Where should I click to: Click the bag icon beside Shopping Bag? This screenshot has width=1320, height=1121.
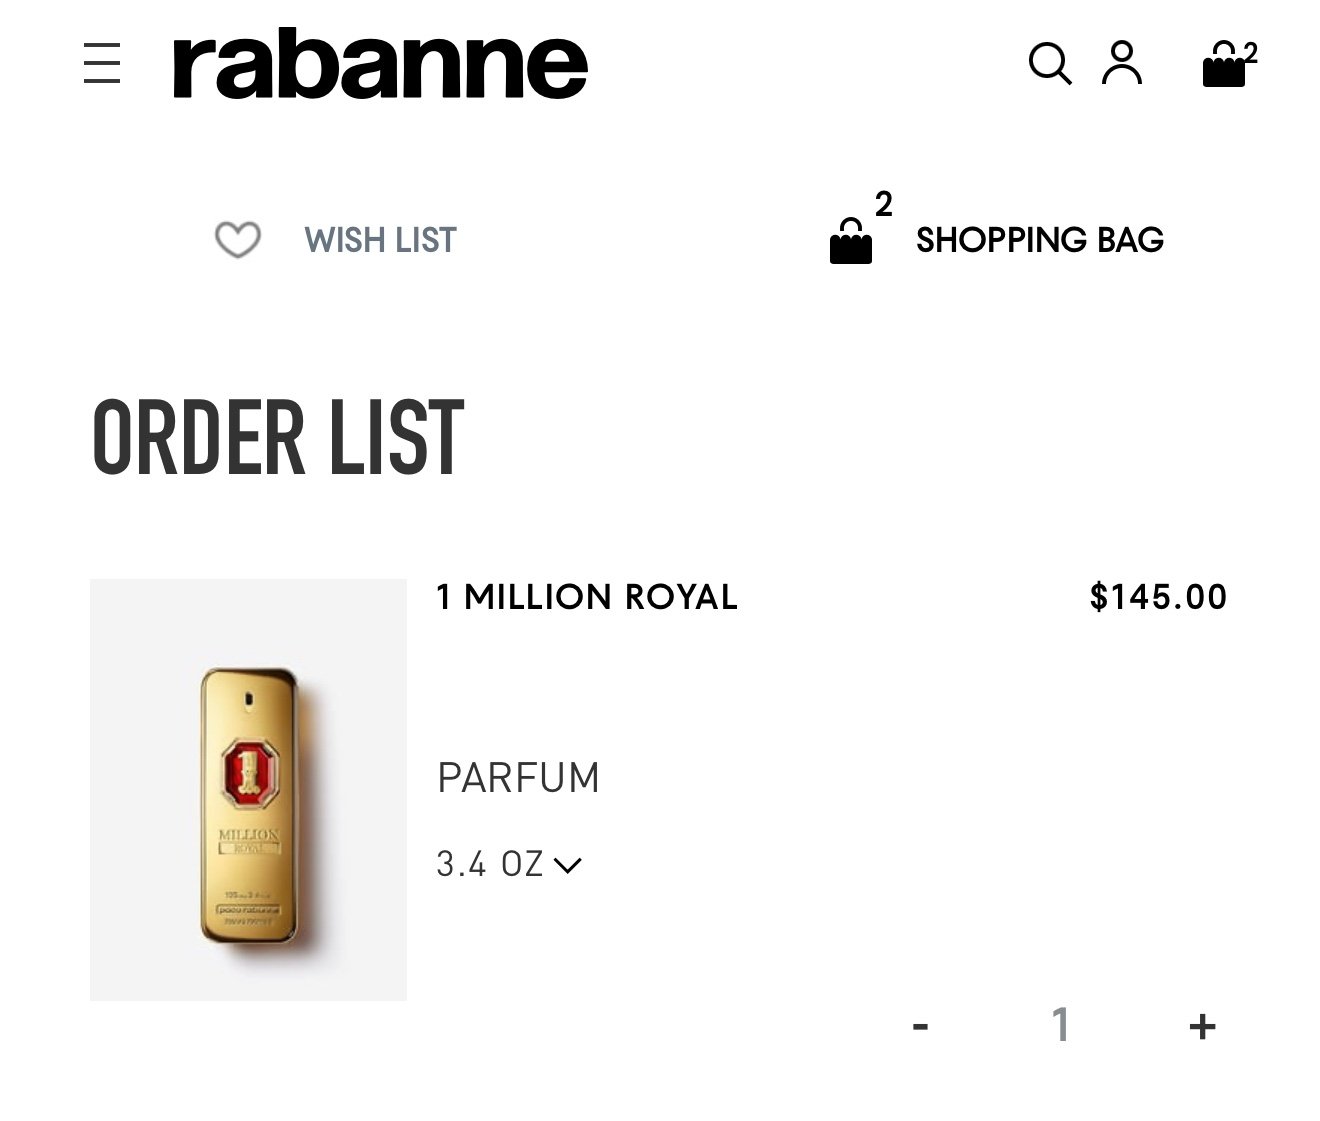point(851,242)
